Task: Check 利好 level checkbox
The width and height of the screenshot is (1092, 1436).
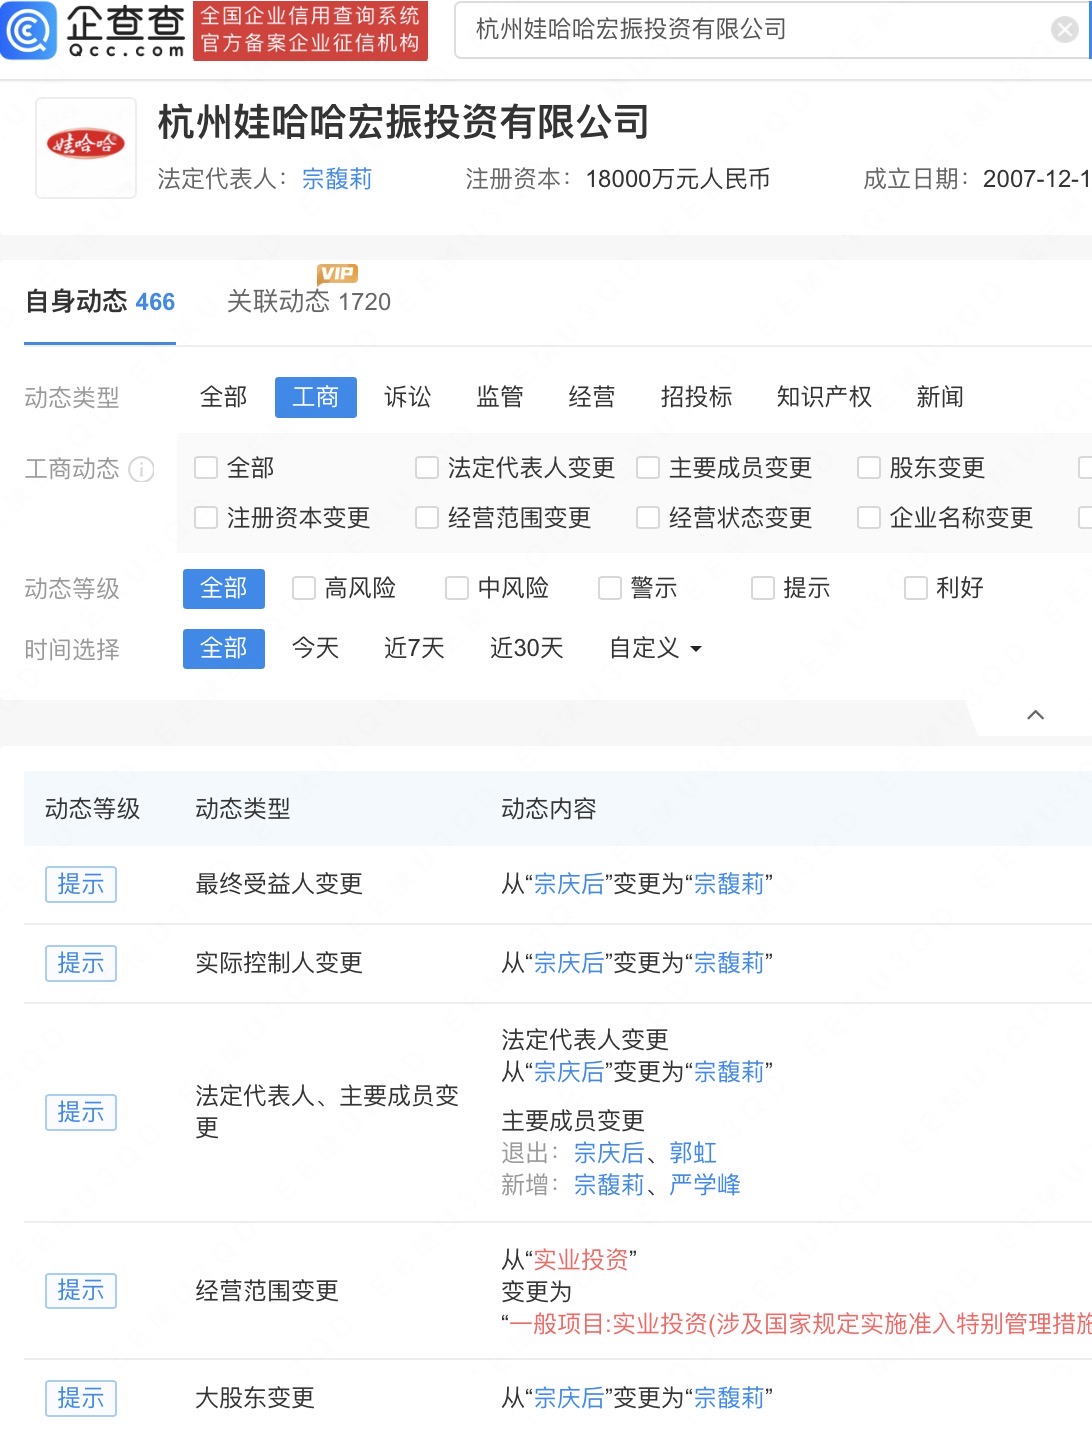Action: [x=916, y=588]
